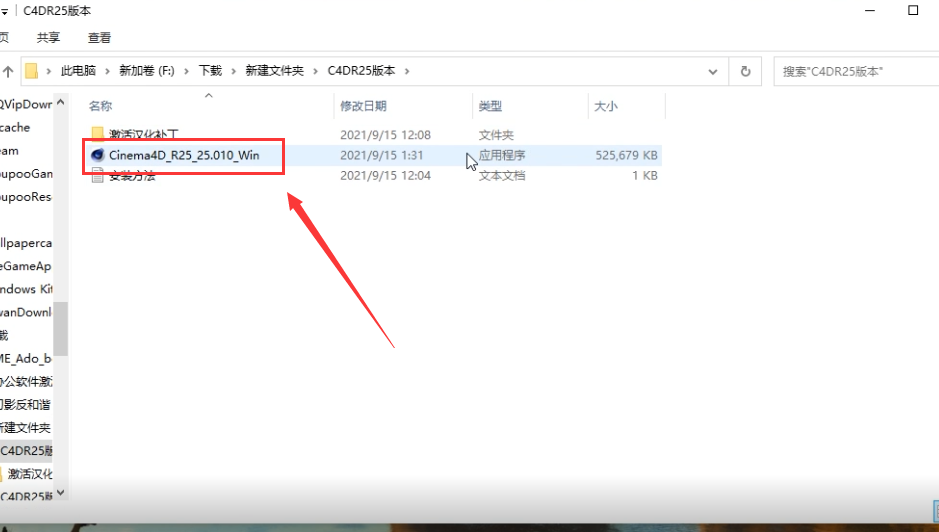939x532 pixels.
Task: Minimize the C4DR25版本 window
Action: (x=870, y=11)
